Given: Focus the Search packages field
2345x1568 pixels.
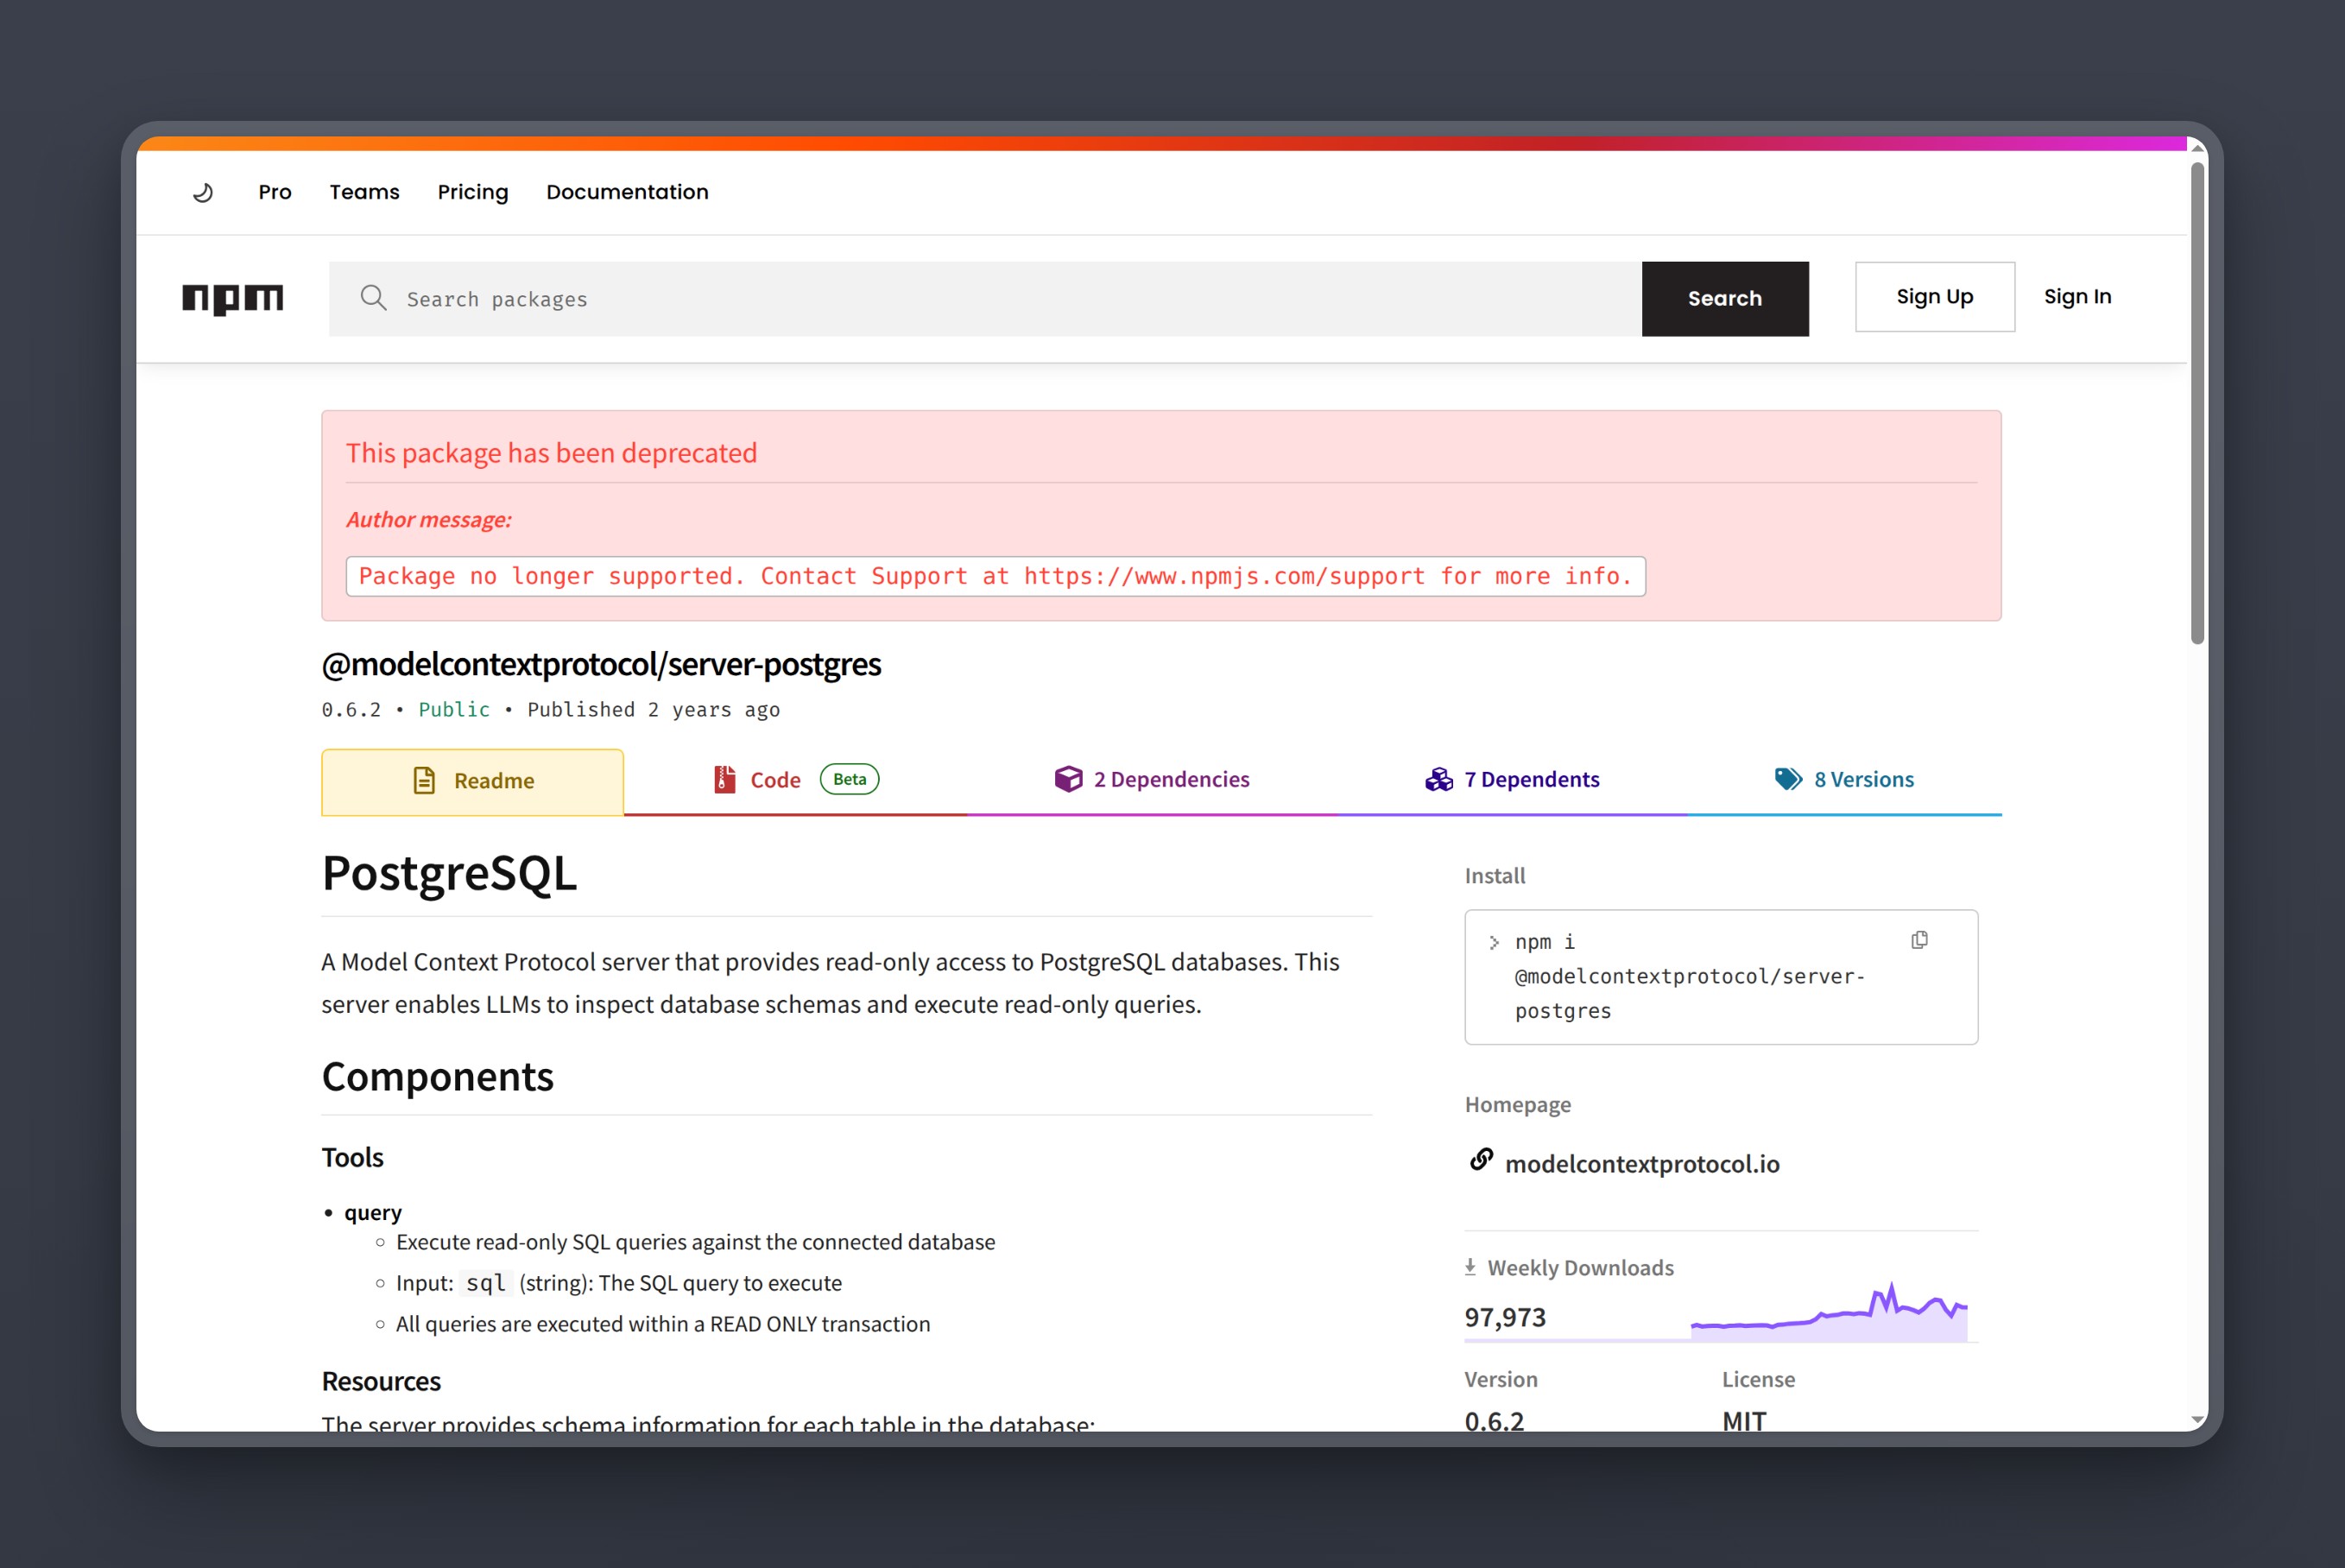Looking at the screenshot, I should [x=985, y=299].
